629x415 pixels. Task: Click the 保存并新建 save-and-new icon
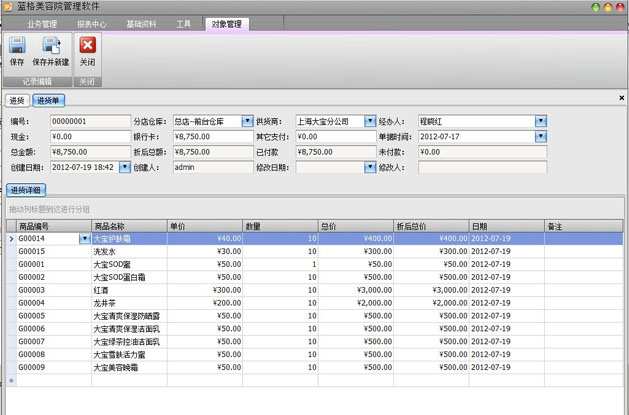pyautogui.click(x=51, y=45)
